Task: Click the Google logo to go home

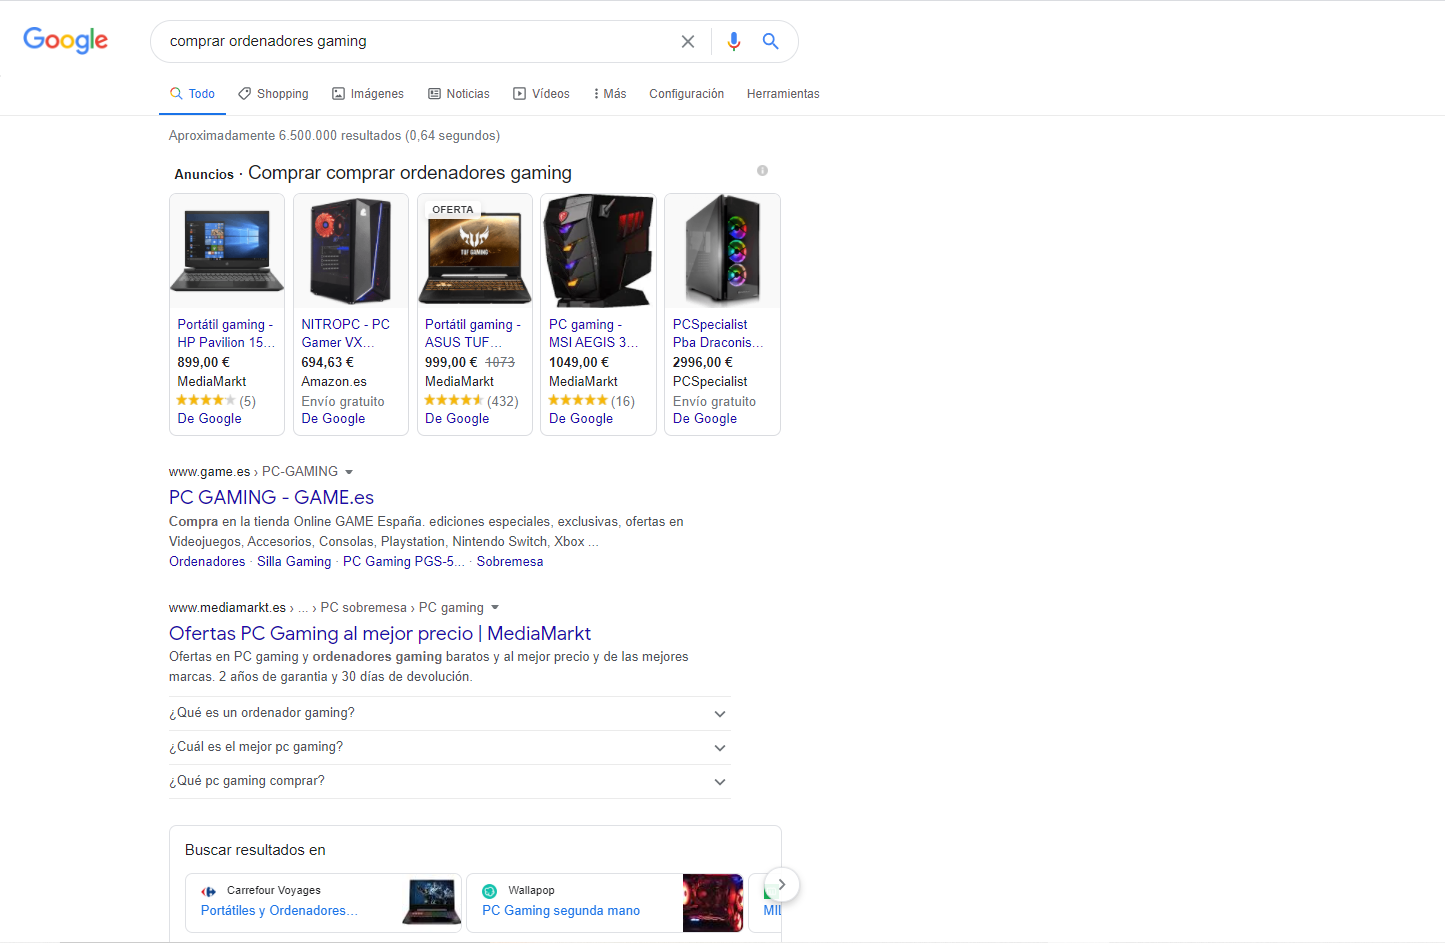Action: (65, 40)
